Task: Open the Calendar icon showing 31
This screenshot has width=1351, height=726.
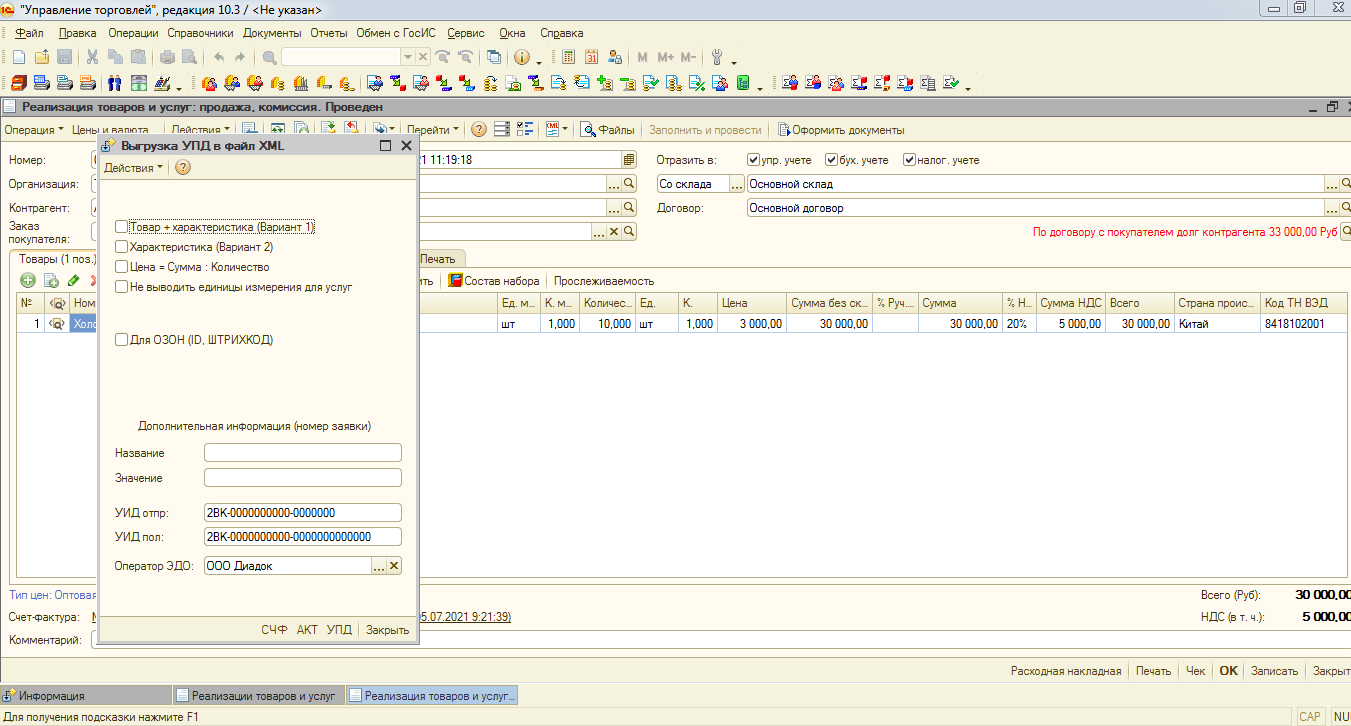Action: point(592,57)
